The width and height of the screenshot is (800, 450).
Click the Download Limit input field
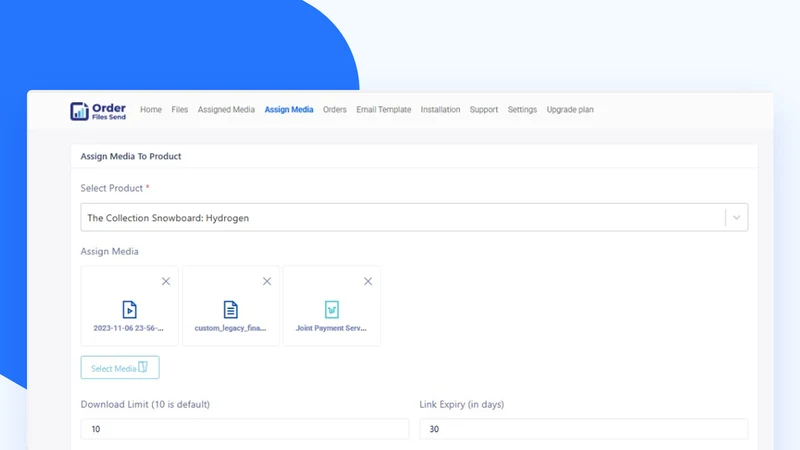tap(245, 429)
